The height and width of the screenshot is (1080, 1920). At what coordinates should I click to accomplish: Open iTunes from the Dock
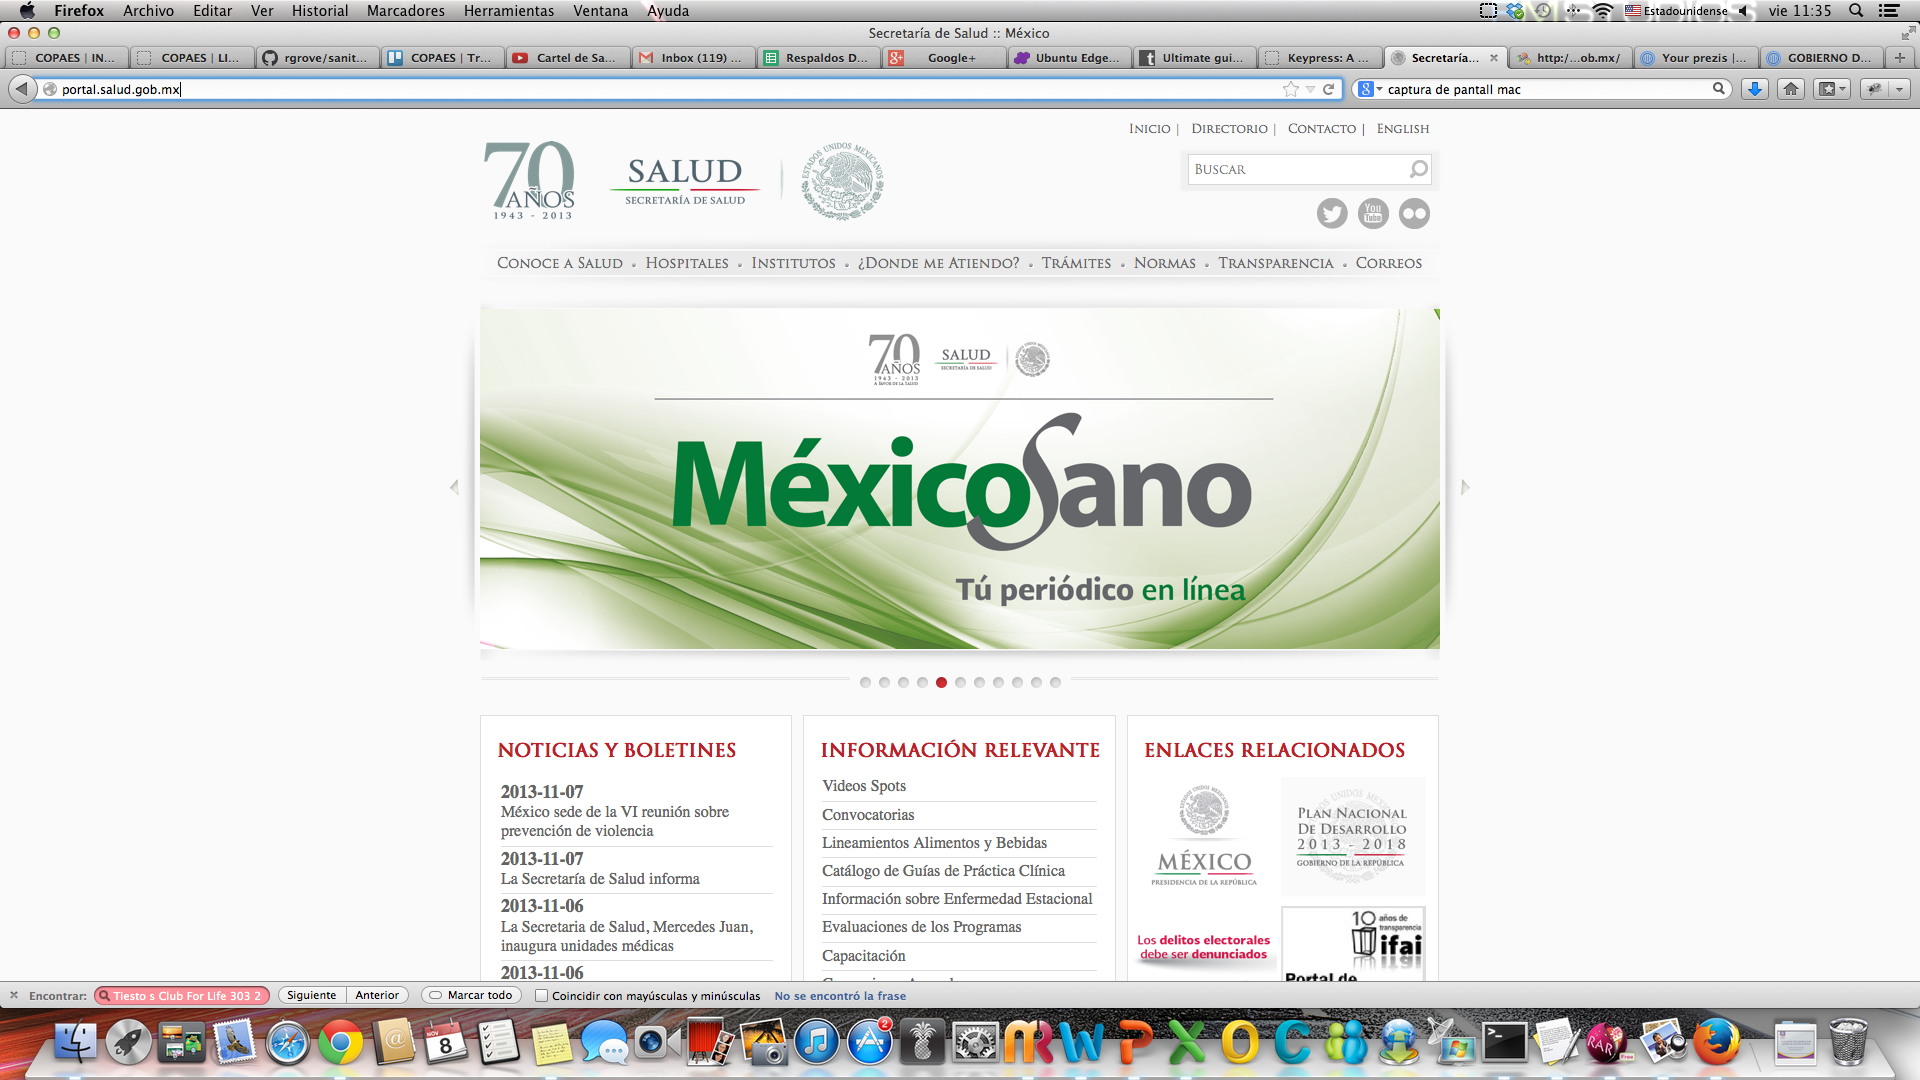point(817,1043)
